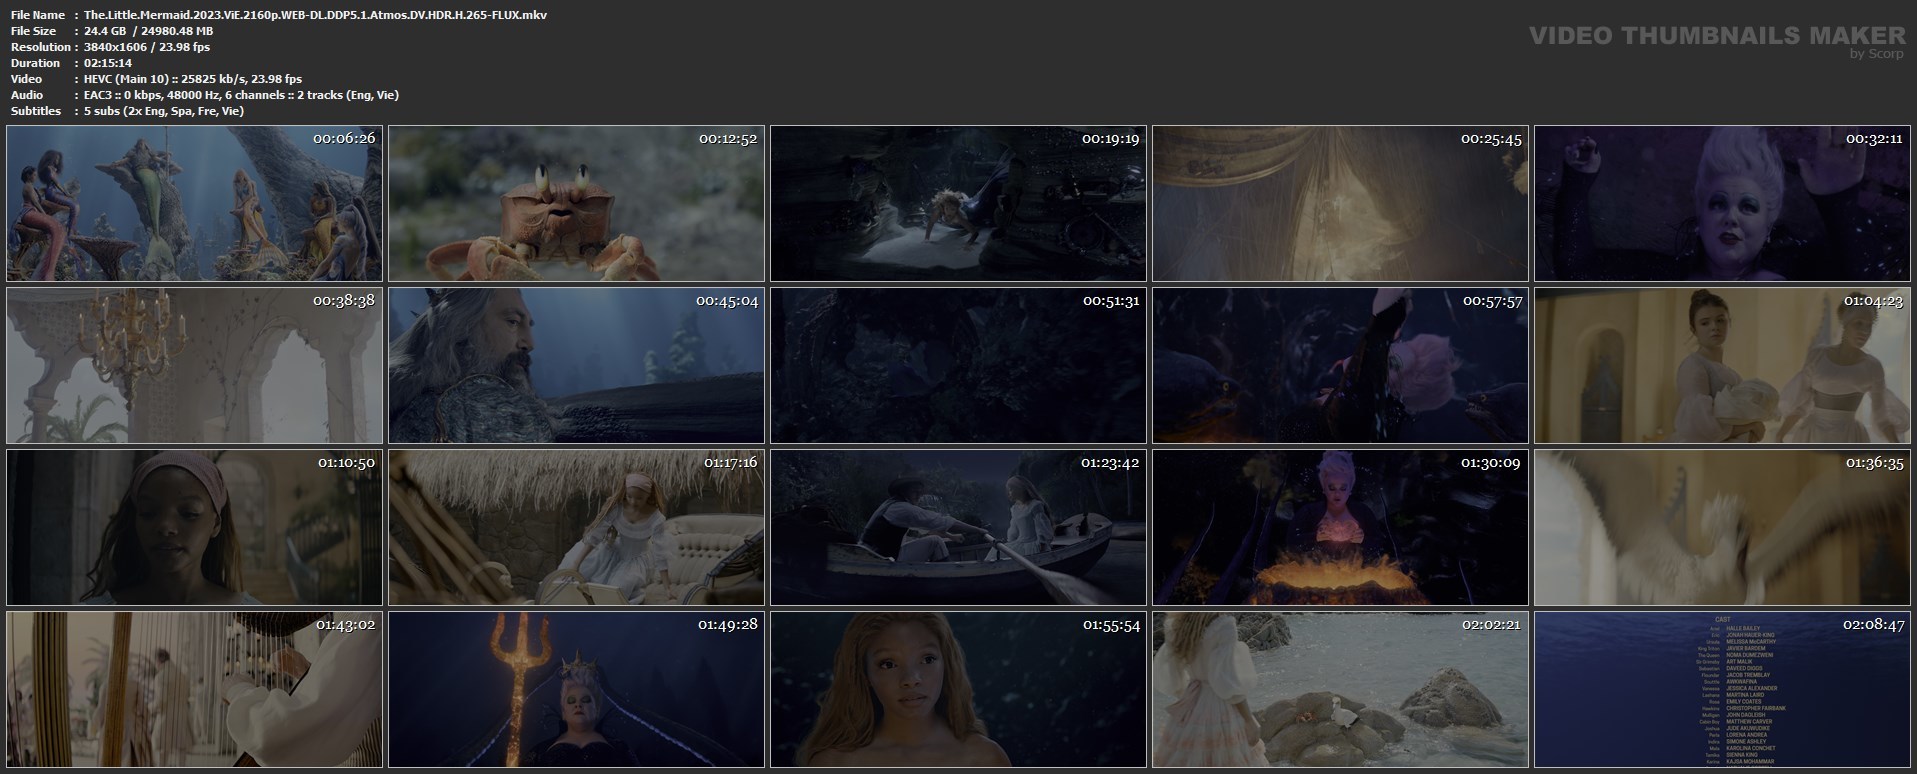Screen dimensions: 1917x774
Task: Select the King Triton thumbnail at 00:45:04
Action: [576, 365]
